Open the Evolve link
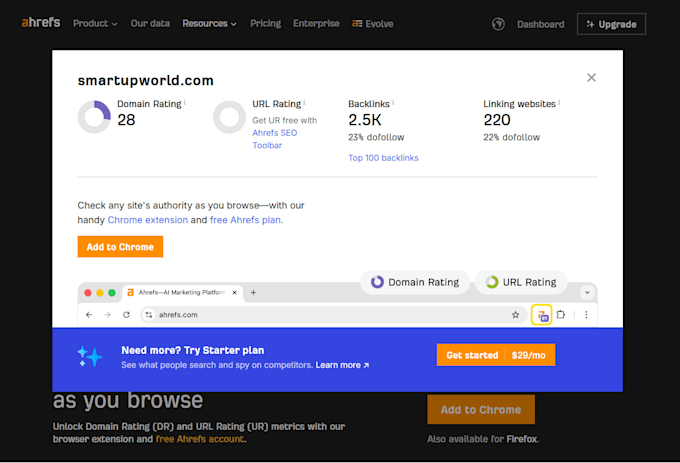This screenshot has width=680, height=463. [x=373, y=24]
